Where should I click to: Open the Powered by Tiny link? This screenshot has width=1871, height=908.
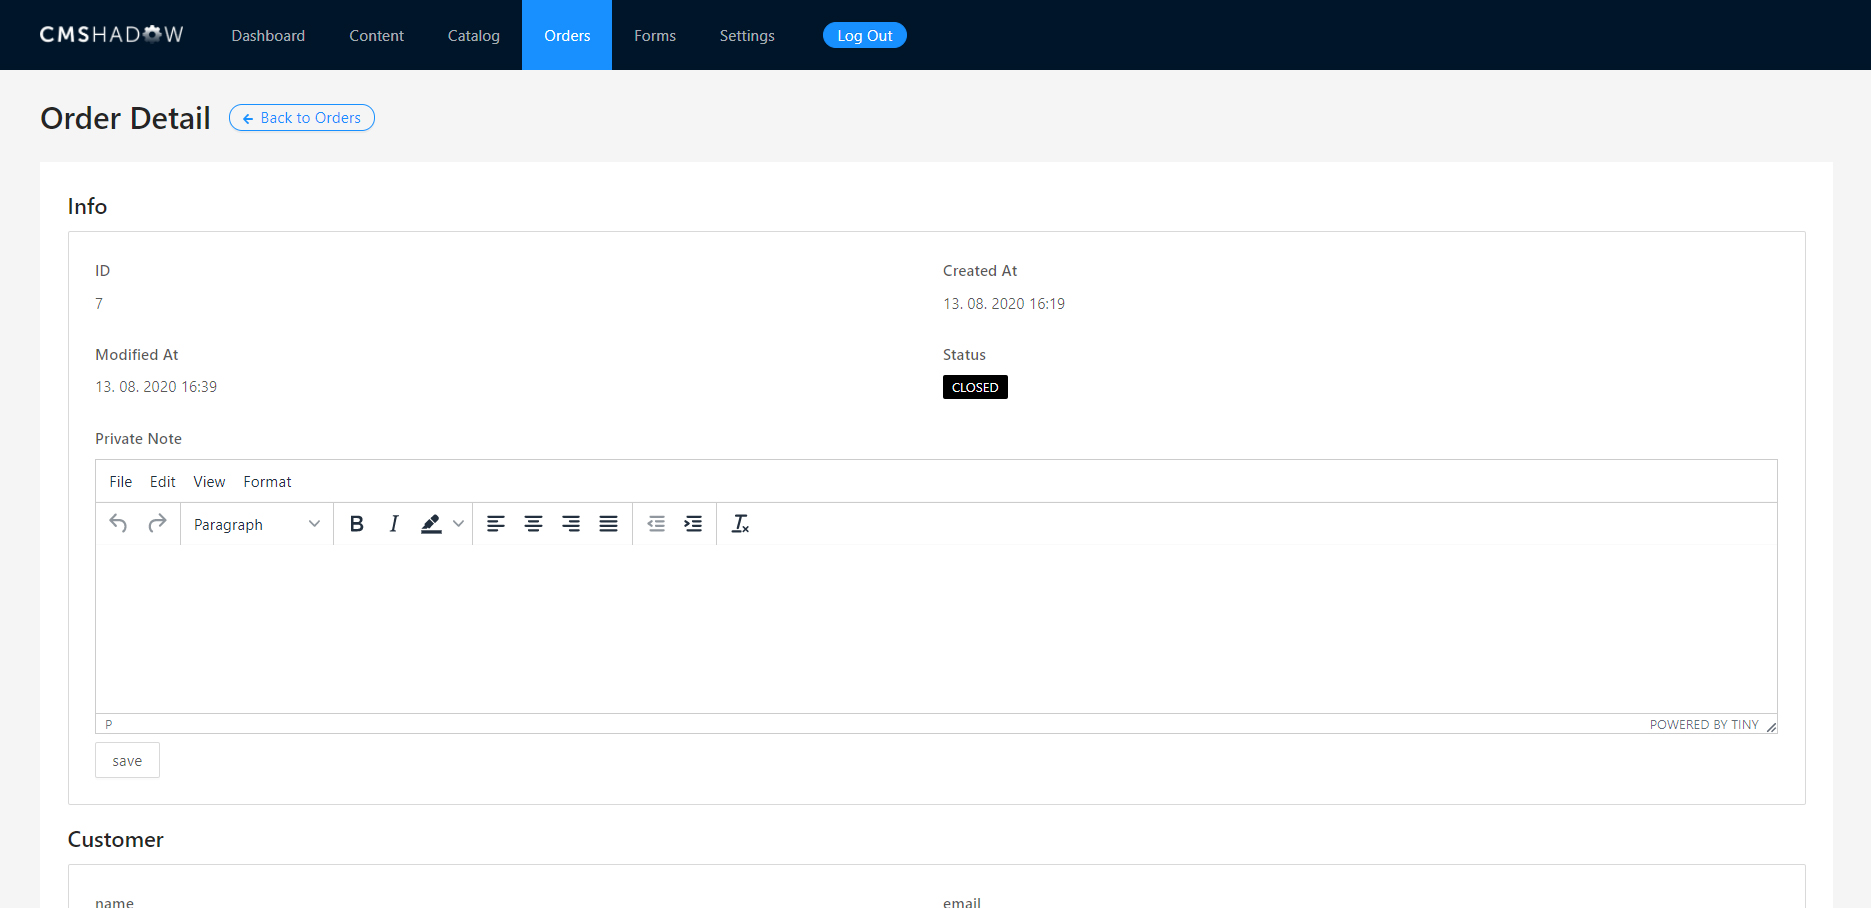click(1704, 725)
